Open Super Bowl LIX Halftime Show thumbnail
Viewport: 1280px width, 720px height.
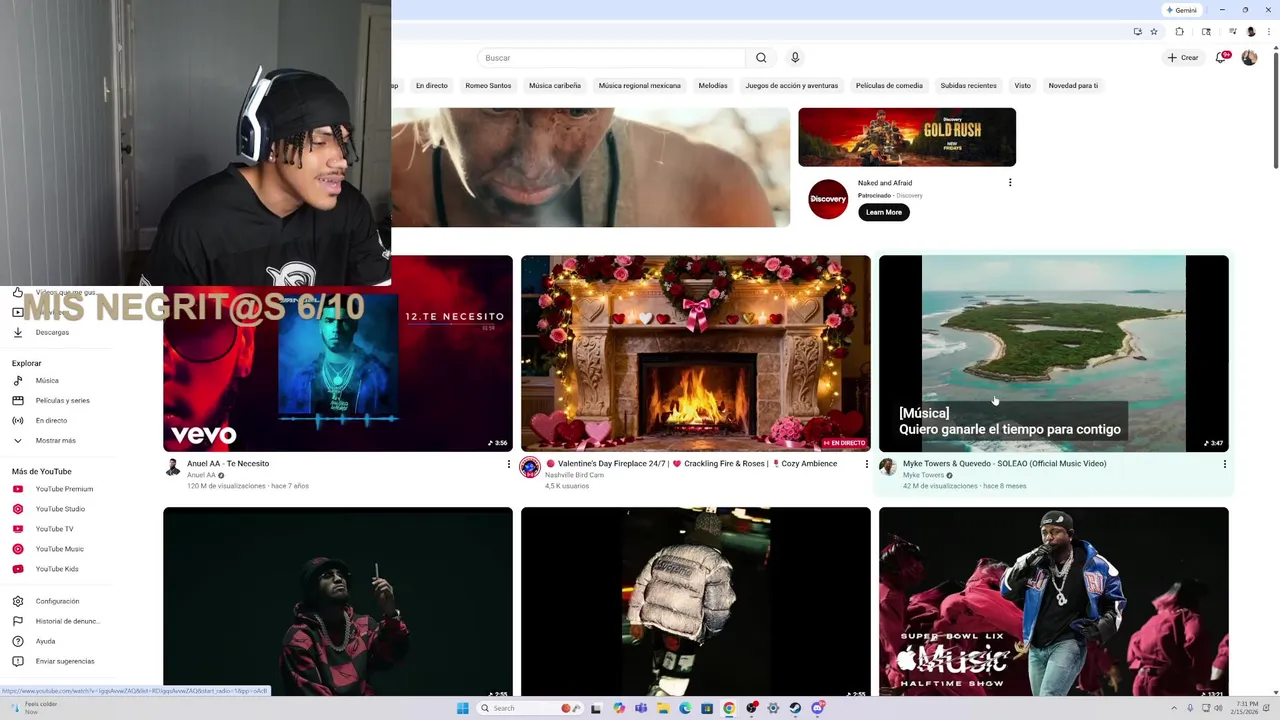(1054, 602)
